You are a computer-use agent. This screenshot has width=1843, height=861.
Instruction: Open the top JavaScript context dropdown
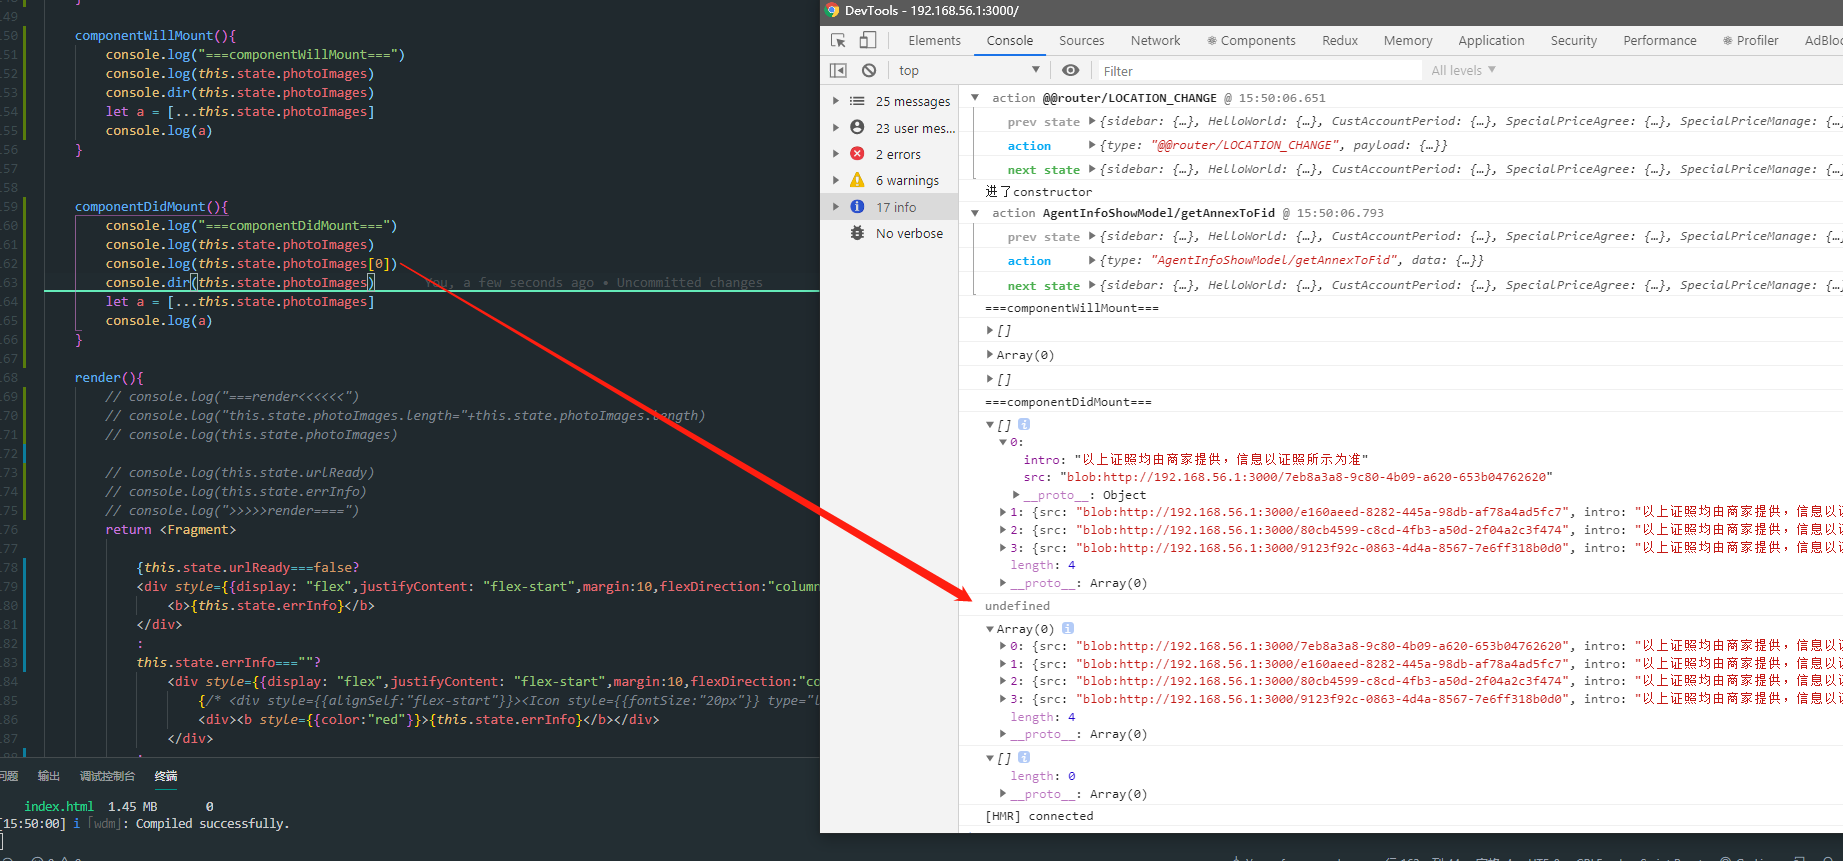click(x=968, y=70)
